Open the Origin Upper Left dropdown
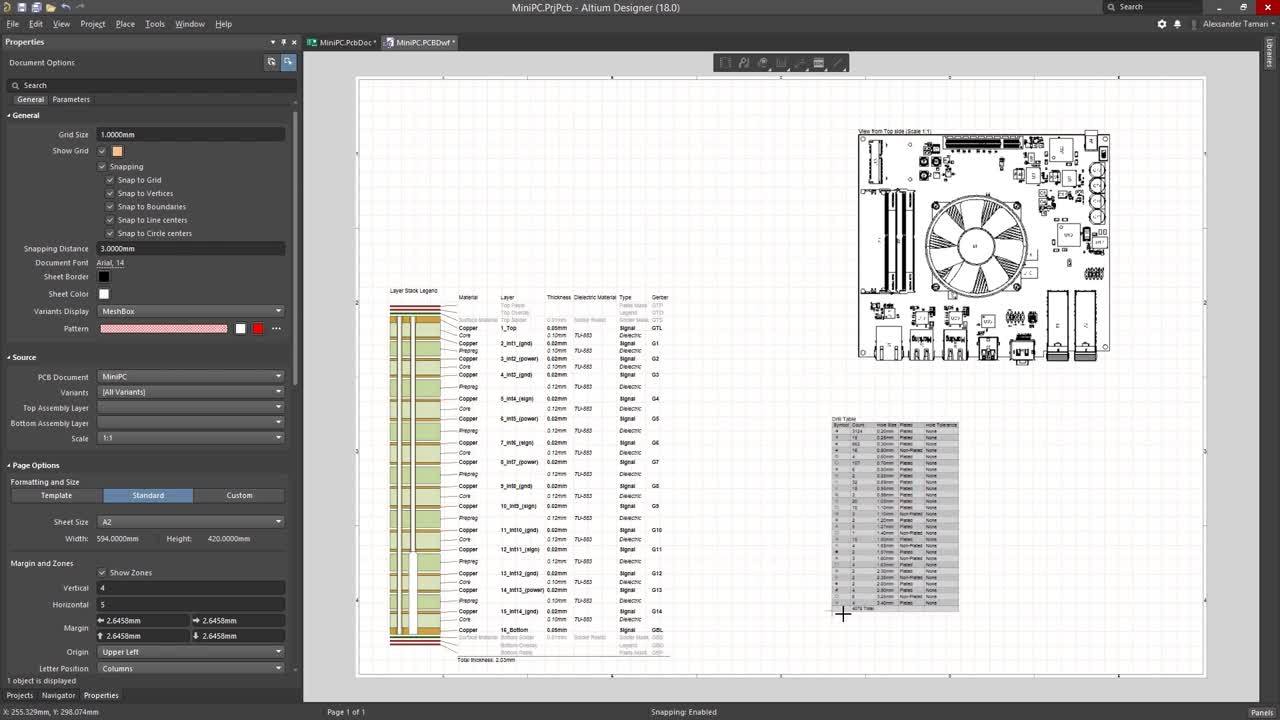The width and height of the screenshot is (1280, 720). point(190,652)
